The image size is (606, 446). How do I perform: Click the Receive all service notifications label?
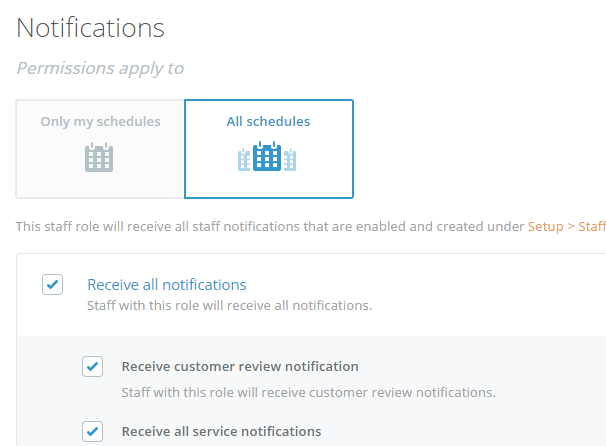pyautogui.click(x=221, y=431)
